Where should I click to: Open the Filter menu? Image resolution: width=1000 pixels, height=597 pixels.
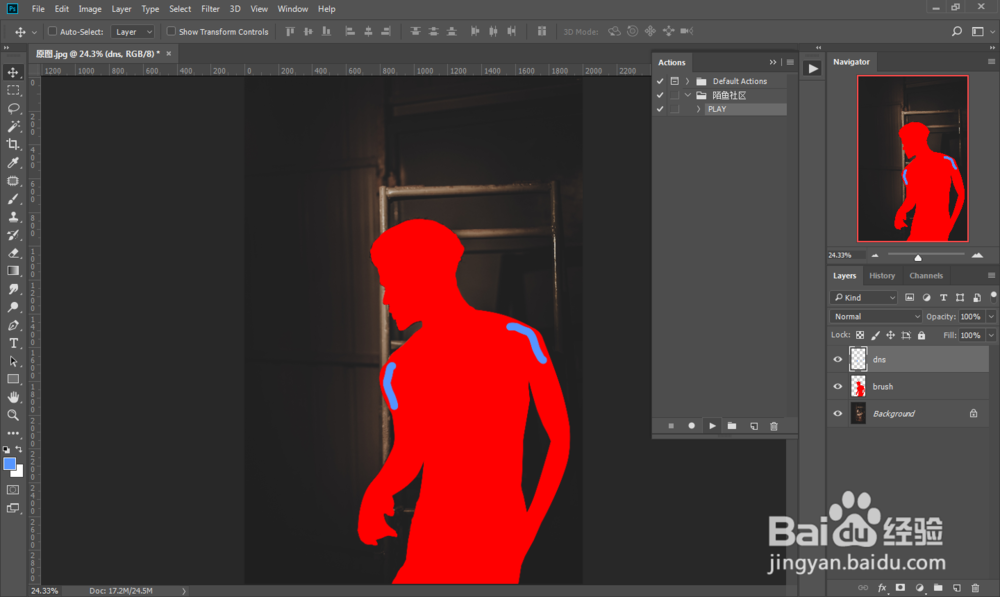[210, 9]
